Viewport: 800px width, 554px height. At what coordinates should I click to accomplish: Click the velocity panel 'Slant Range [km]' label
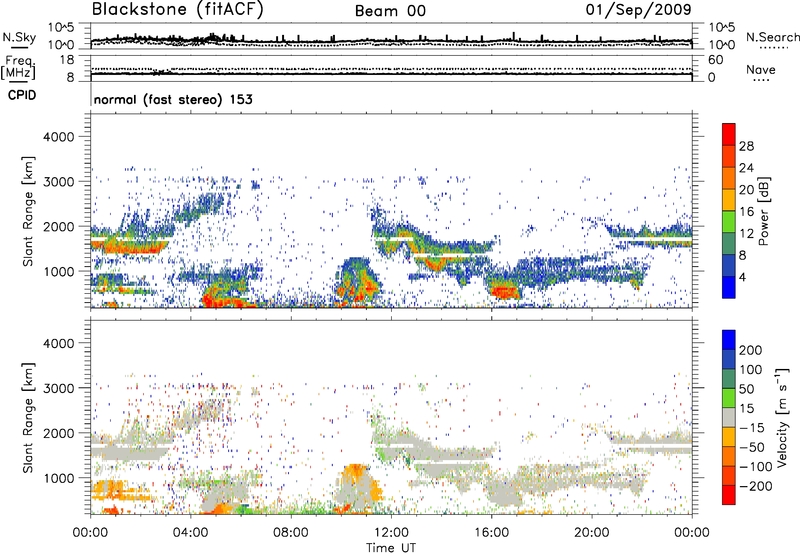[x=28, y=417]
